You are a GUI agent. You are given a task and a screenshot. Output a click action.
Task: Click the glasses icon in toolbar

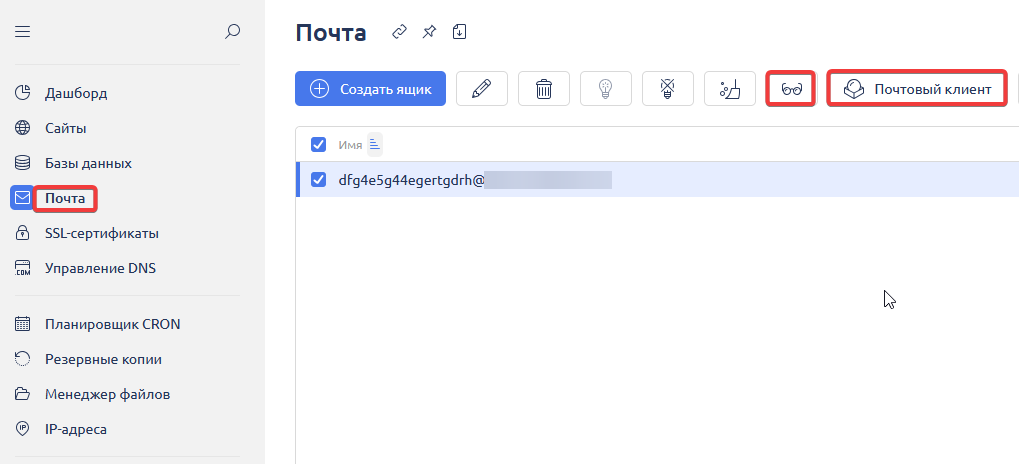[792, 89]
